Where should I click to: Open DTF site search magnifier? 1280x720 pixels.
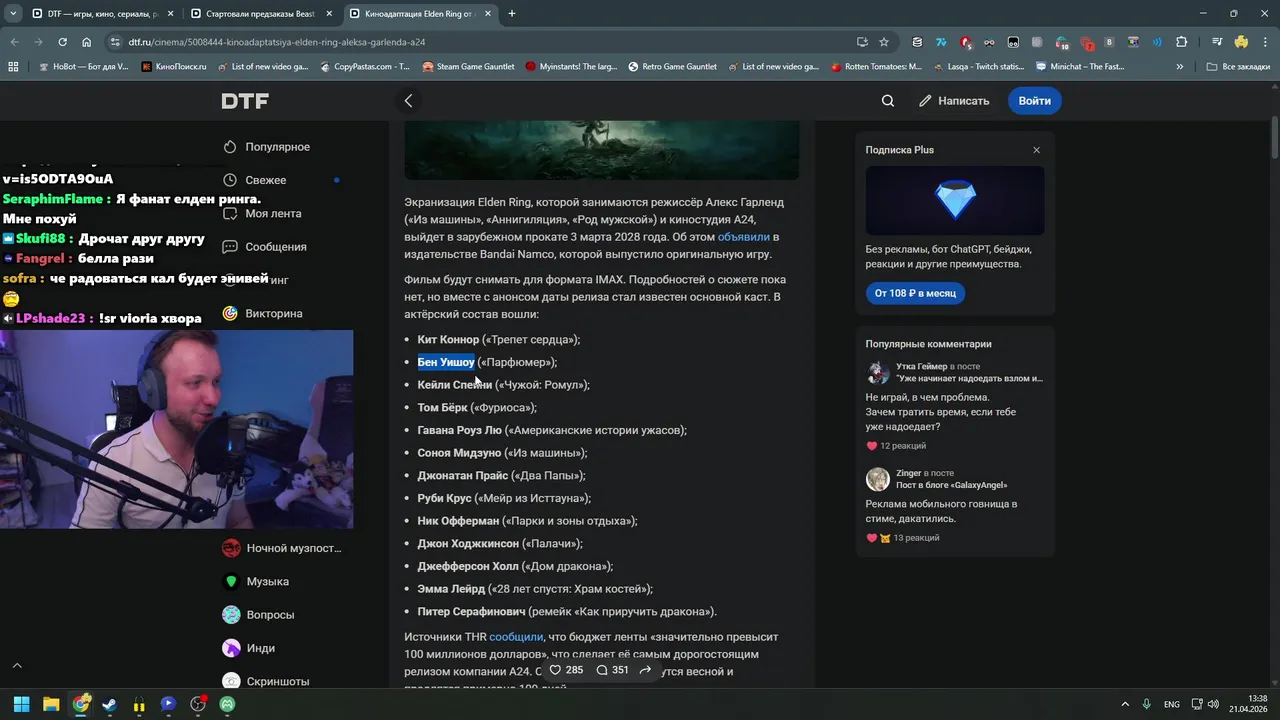click(x=888, y=101)
